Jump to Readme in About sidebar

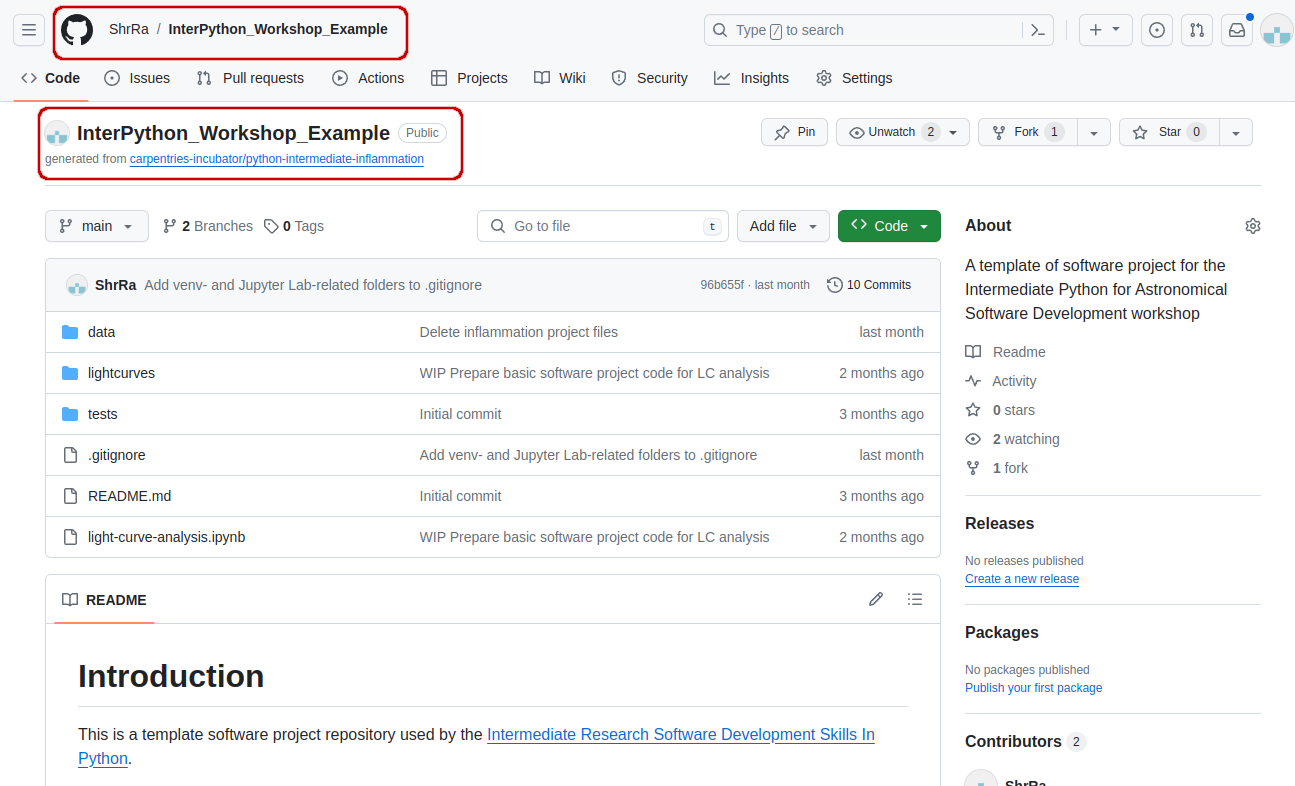1005,352
